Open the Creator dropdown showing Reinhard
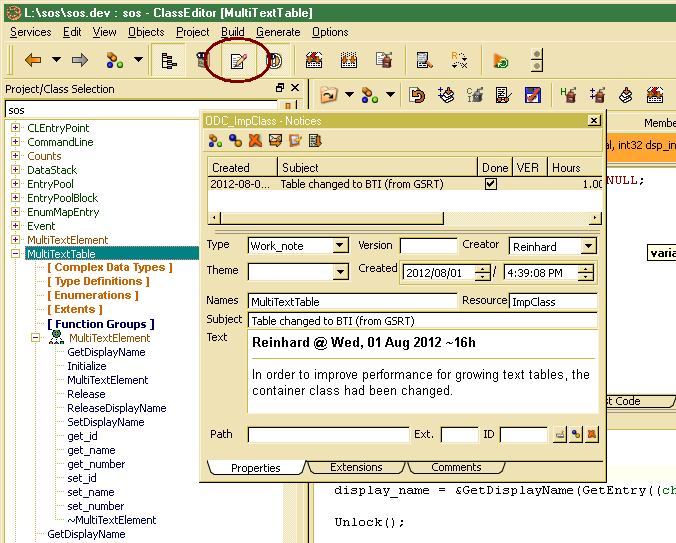676x543 pixels. (587, 246)
